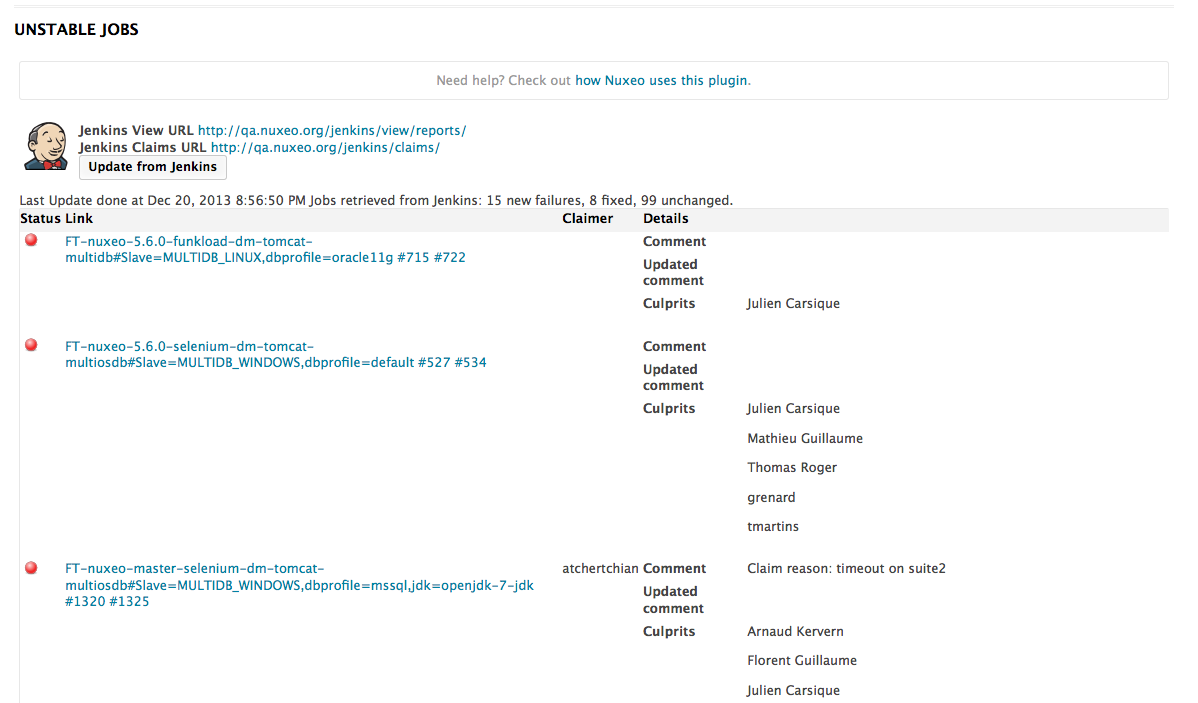Click 'Jenkins Claims URL' label text
1198x703 pixels.
tap(143, 147)
